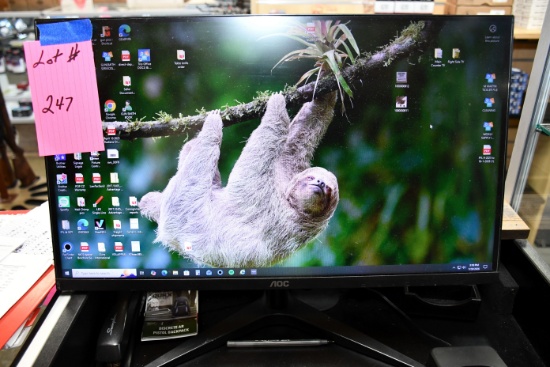Open the upper image thumbnail on desktop

[401, 77]
